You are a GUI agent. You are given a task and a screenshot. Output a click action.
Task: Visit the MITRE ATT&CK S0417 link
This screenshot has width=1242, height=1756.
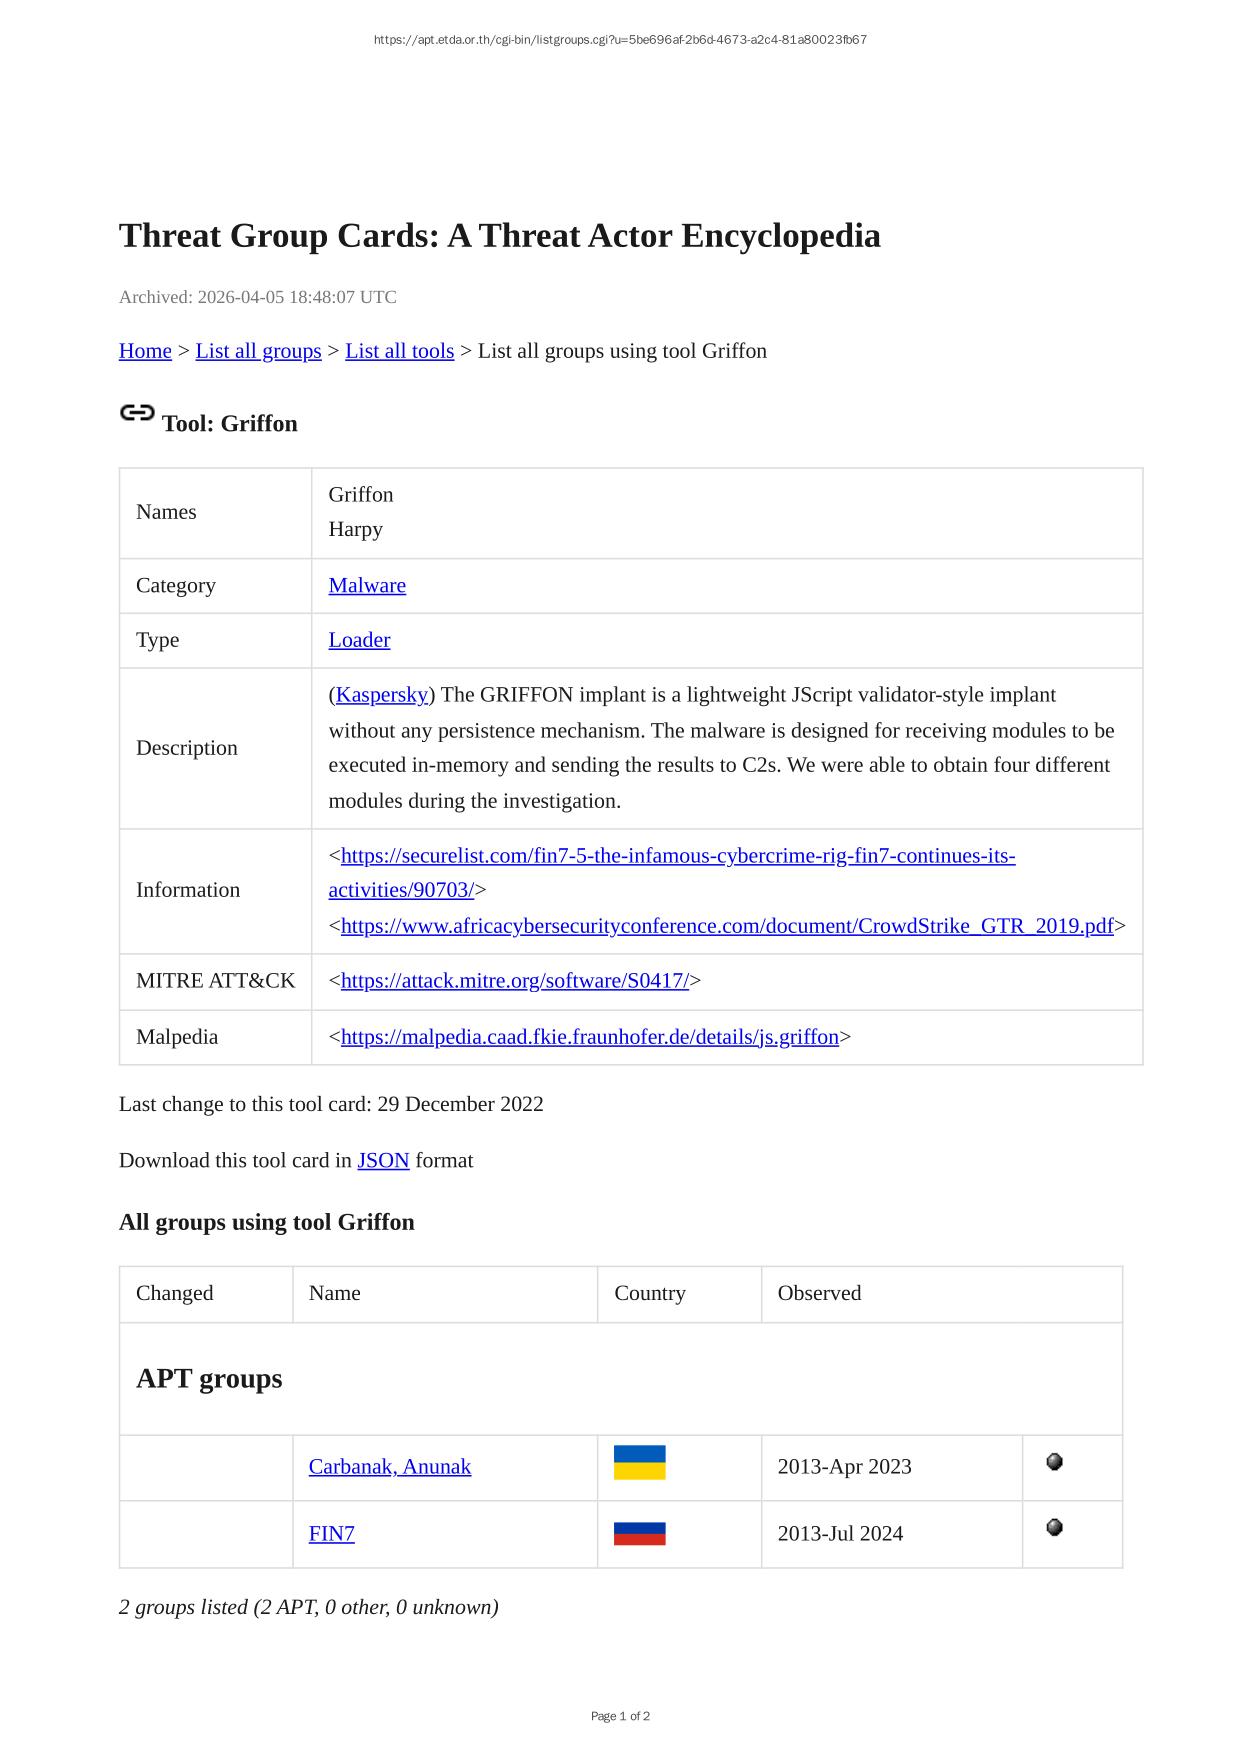[514, 981]
